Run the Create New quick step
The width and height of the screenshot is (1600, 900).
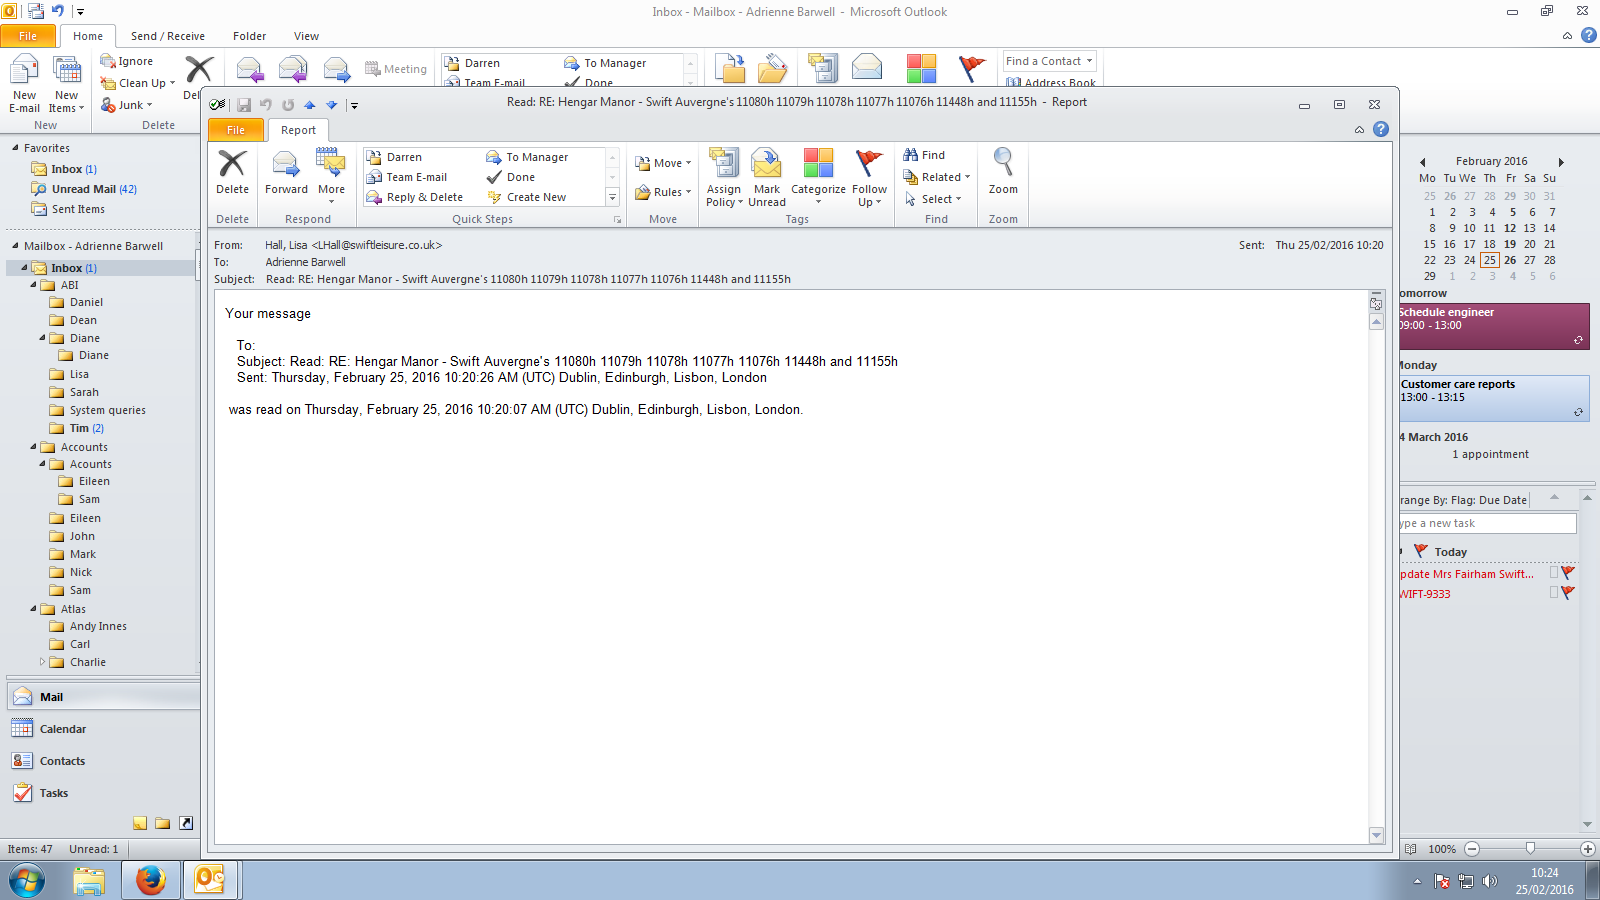coord(526,197)
